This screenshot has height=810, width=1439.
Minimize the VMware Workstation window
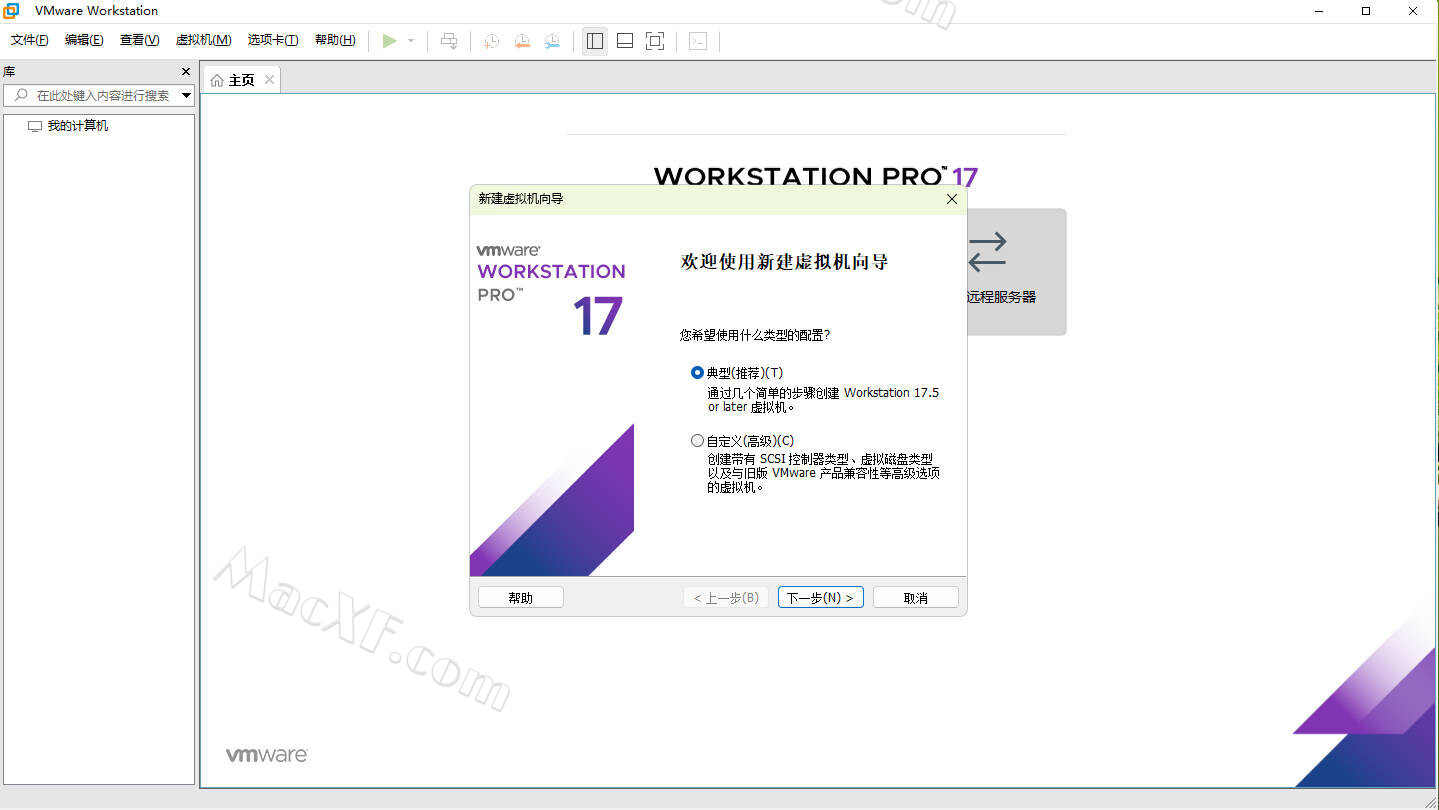[x=1319, y=11]
